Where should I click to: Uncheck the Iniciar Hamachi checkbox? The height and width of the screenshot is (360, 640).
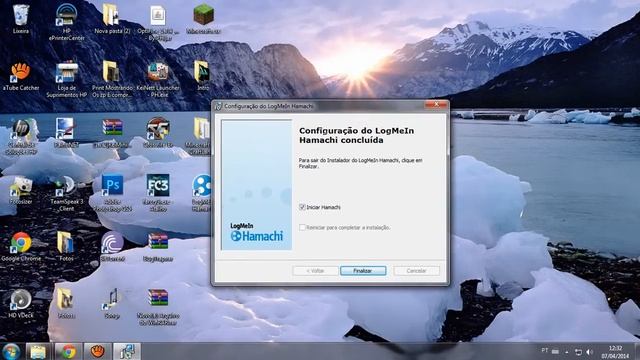pos(302,207)
